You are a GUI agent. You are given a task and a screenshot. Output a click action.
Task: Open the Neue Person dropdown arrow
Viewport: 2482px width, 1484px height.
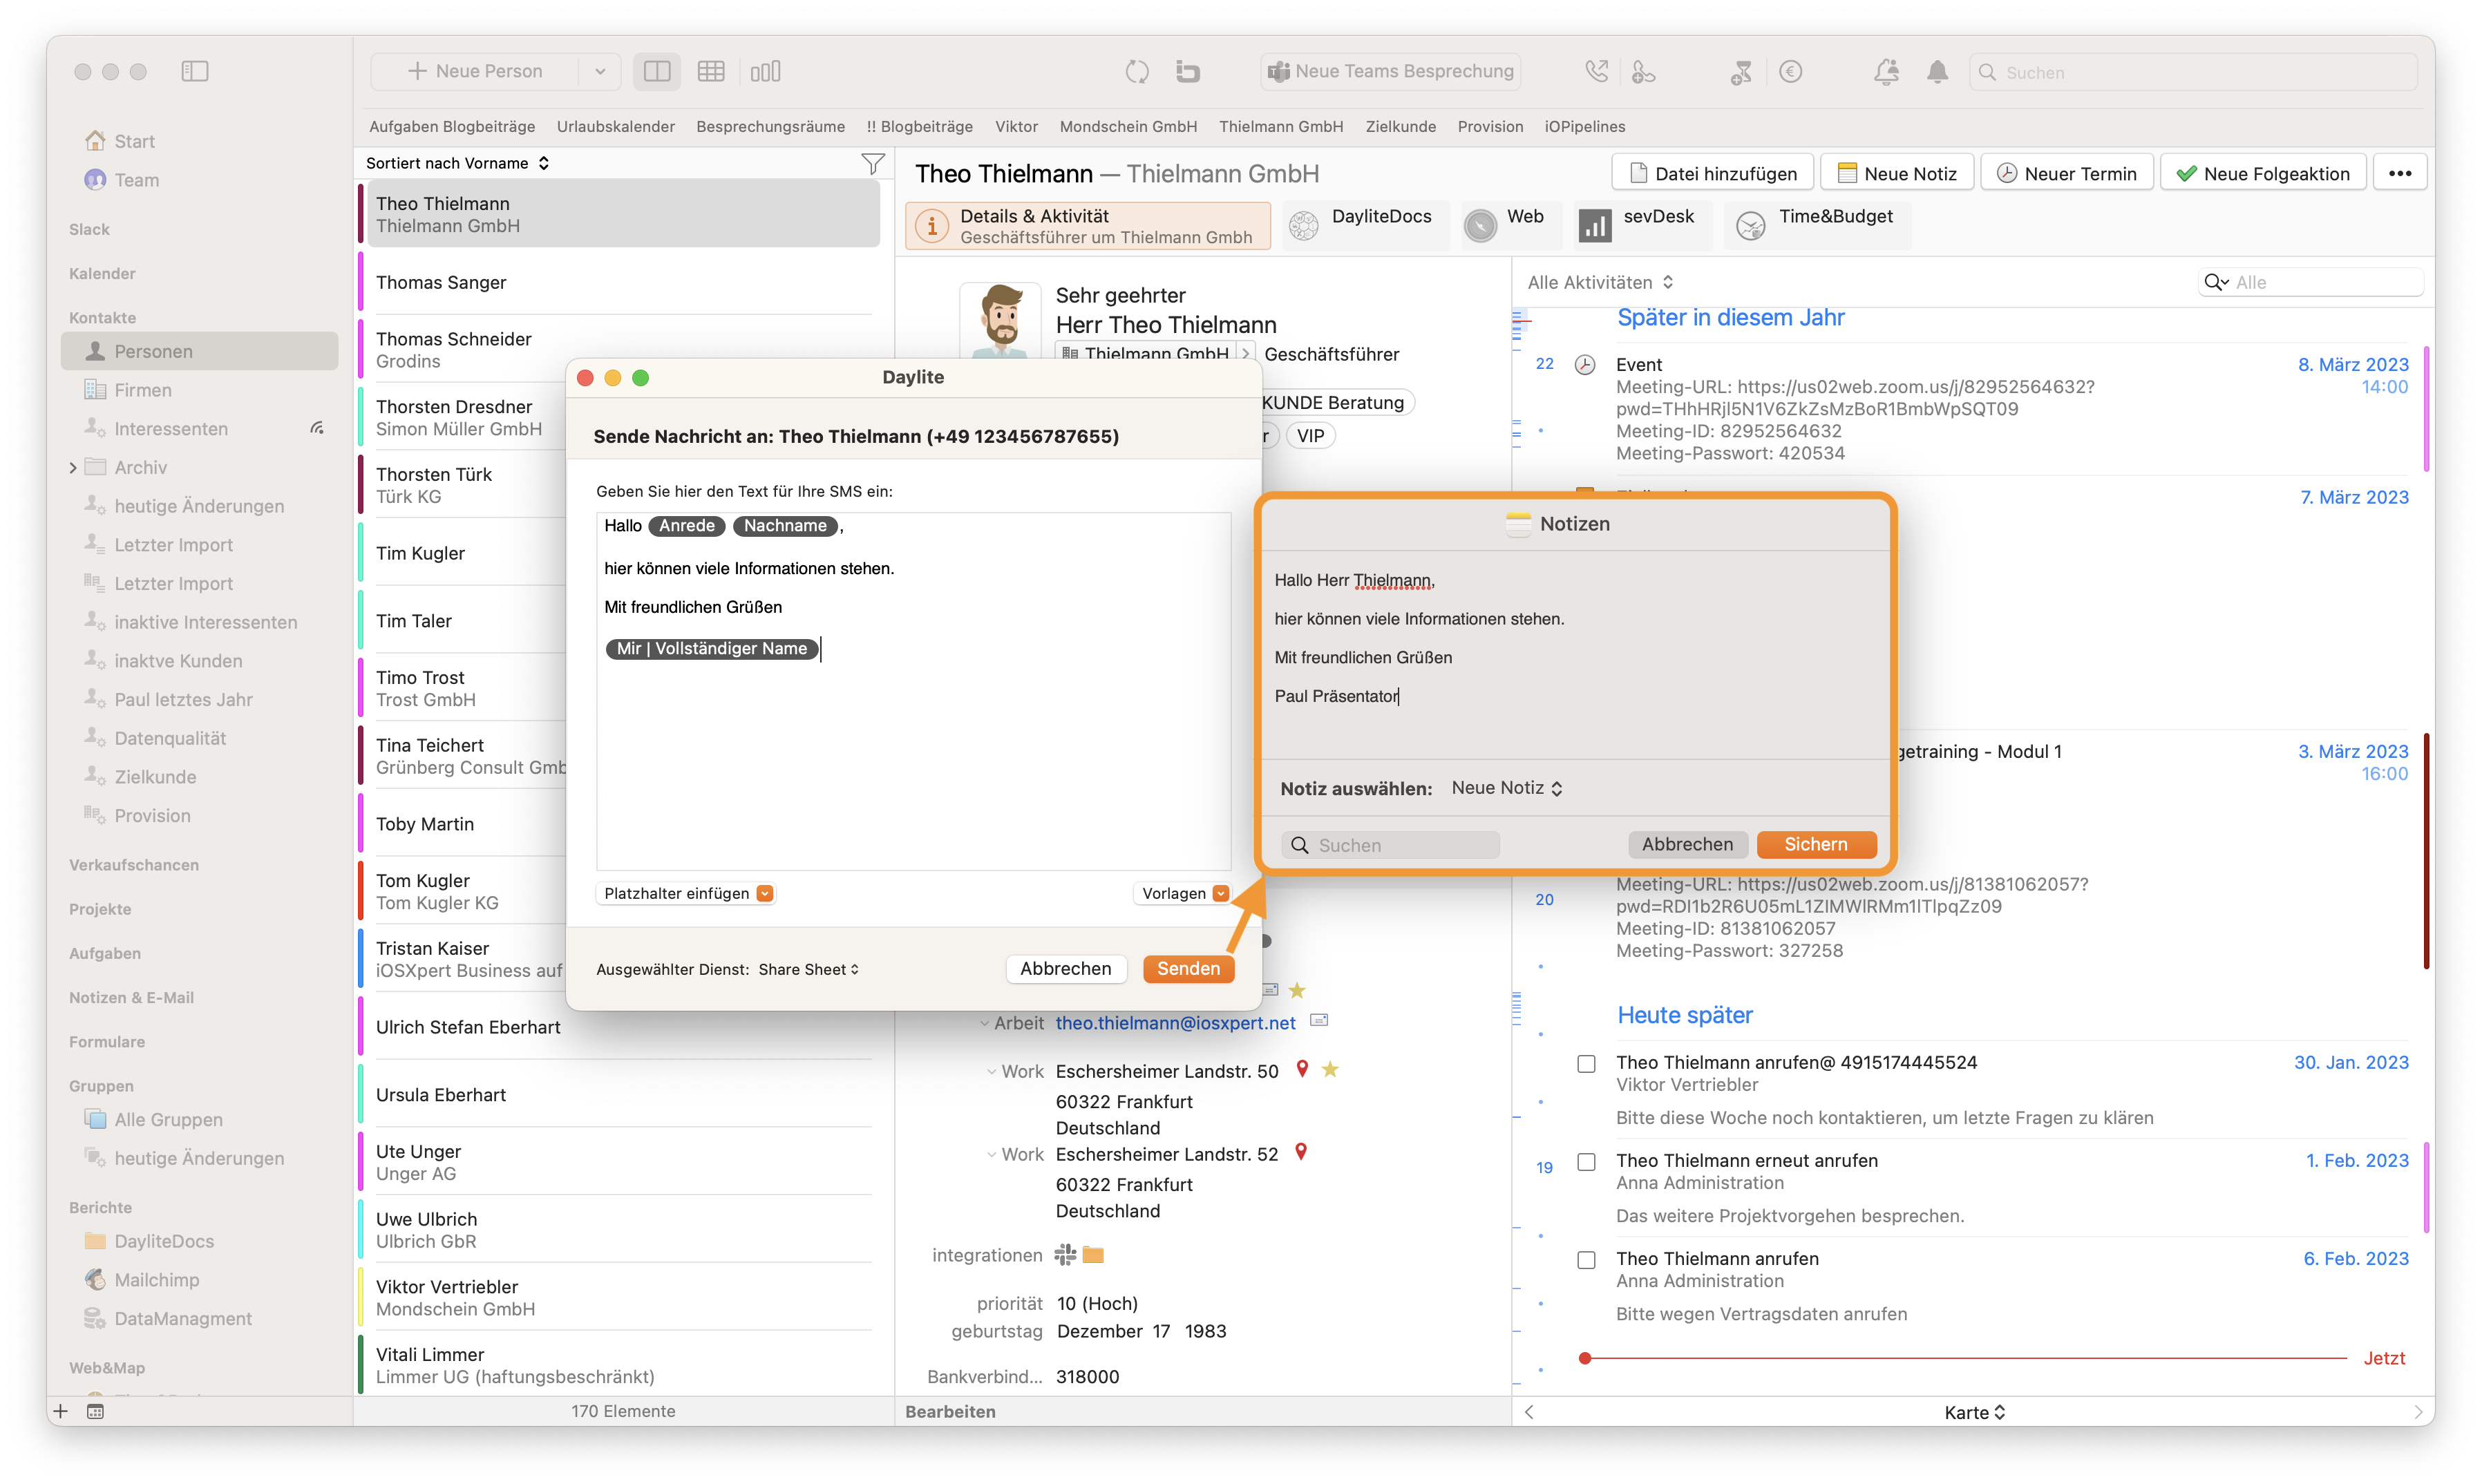click(600, 71)
